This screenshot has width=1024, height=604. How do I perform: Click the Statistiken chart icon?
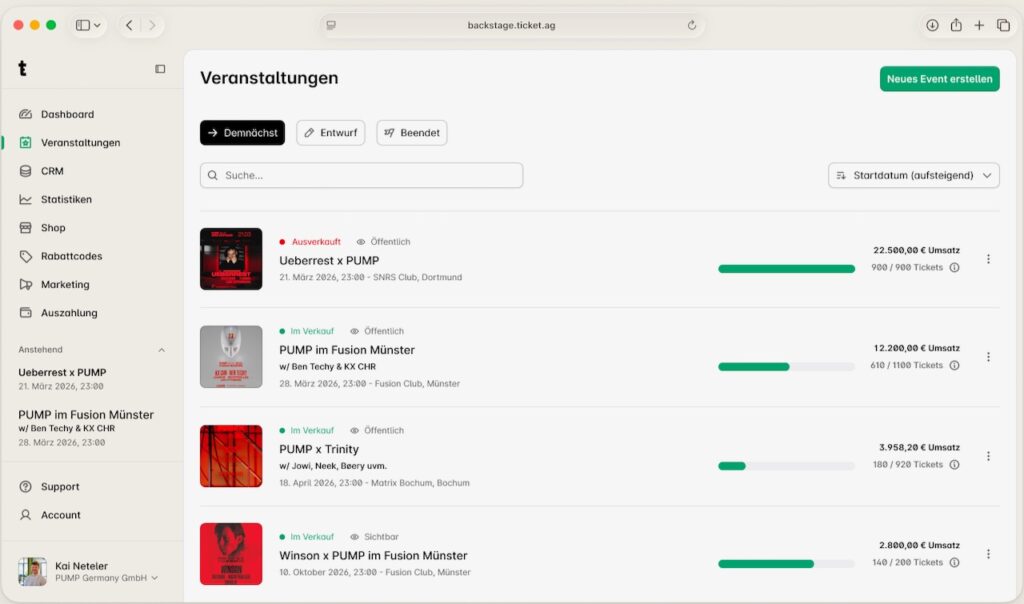26,199
